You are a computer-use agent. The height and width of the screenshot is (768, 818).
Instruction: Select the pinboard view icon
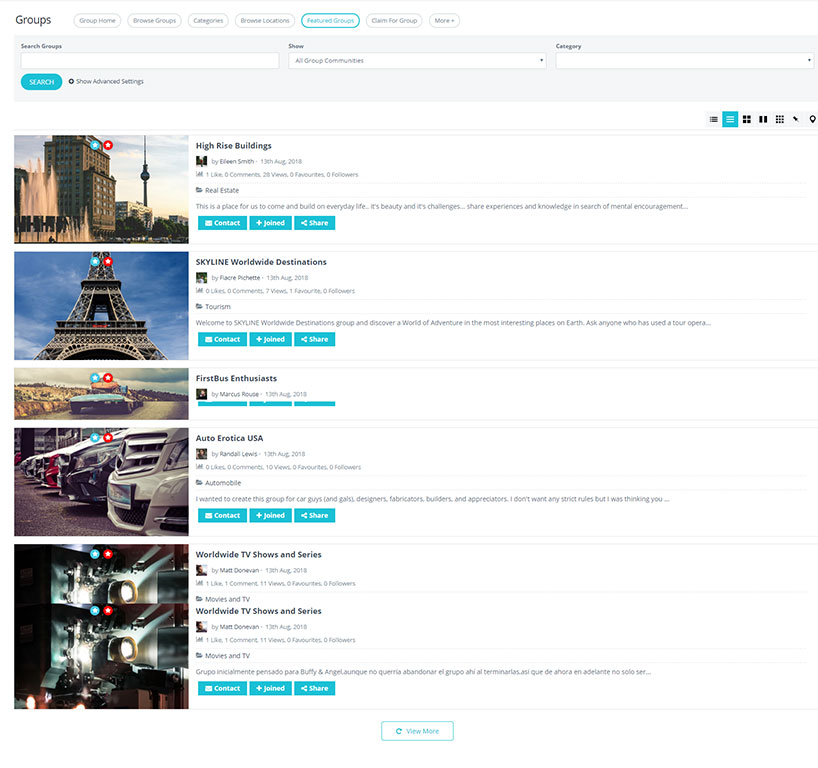796,119
